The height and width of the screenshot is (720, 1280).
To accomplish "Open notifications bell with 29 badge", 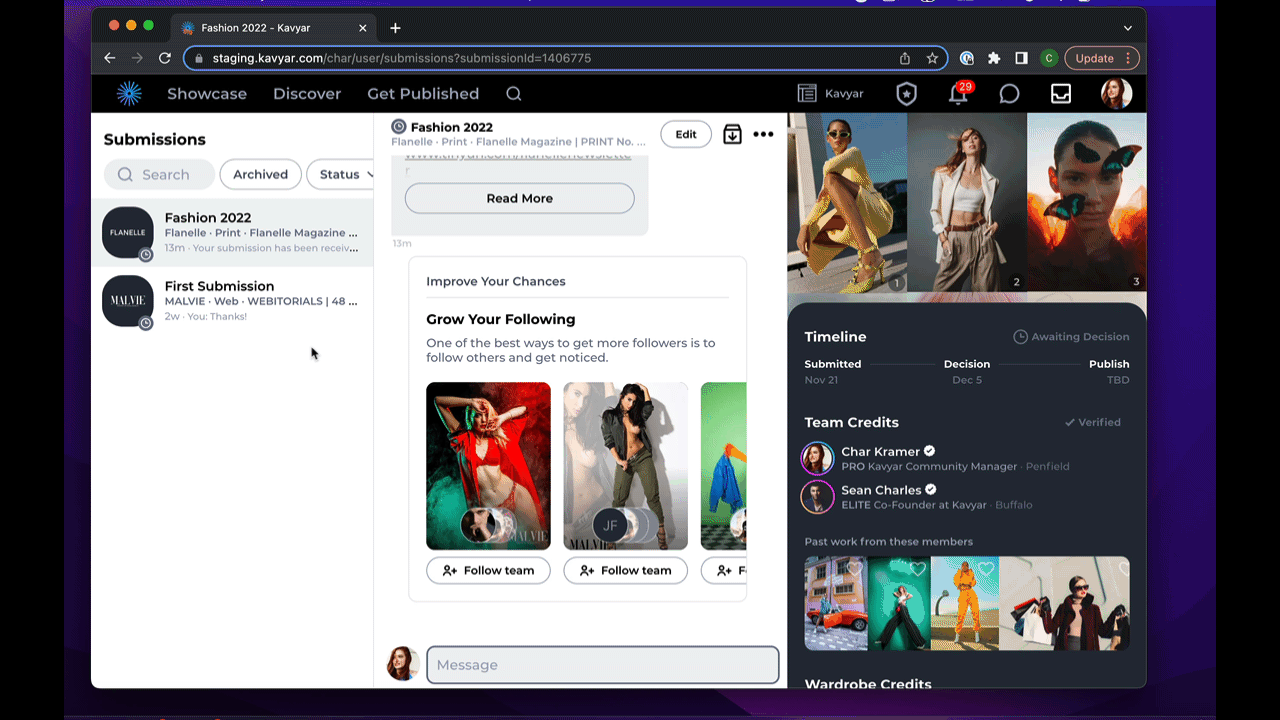I will (x=958, y=93).
